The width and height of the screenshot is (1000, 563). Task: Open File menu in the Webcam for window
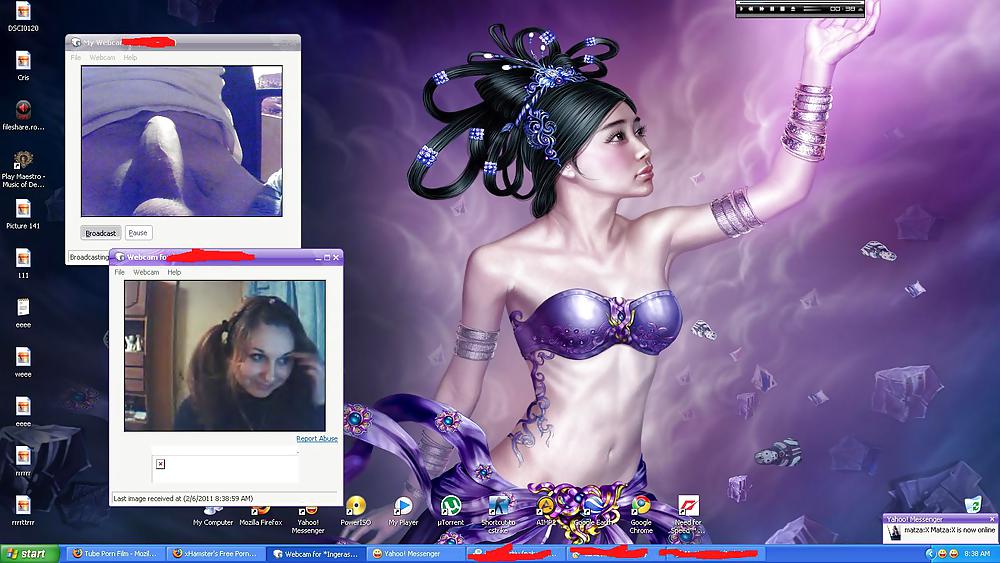[x=119, y=272]
